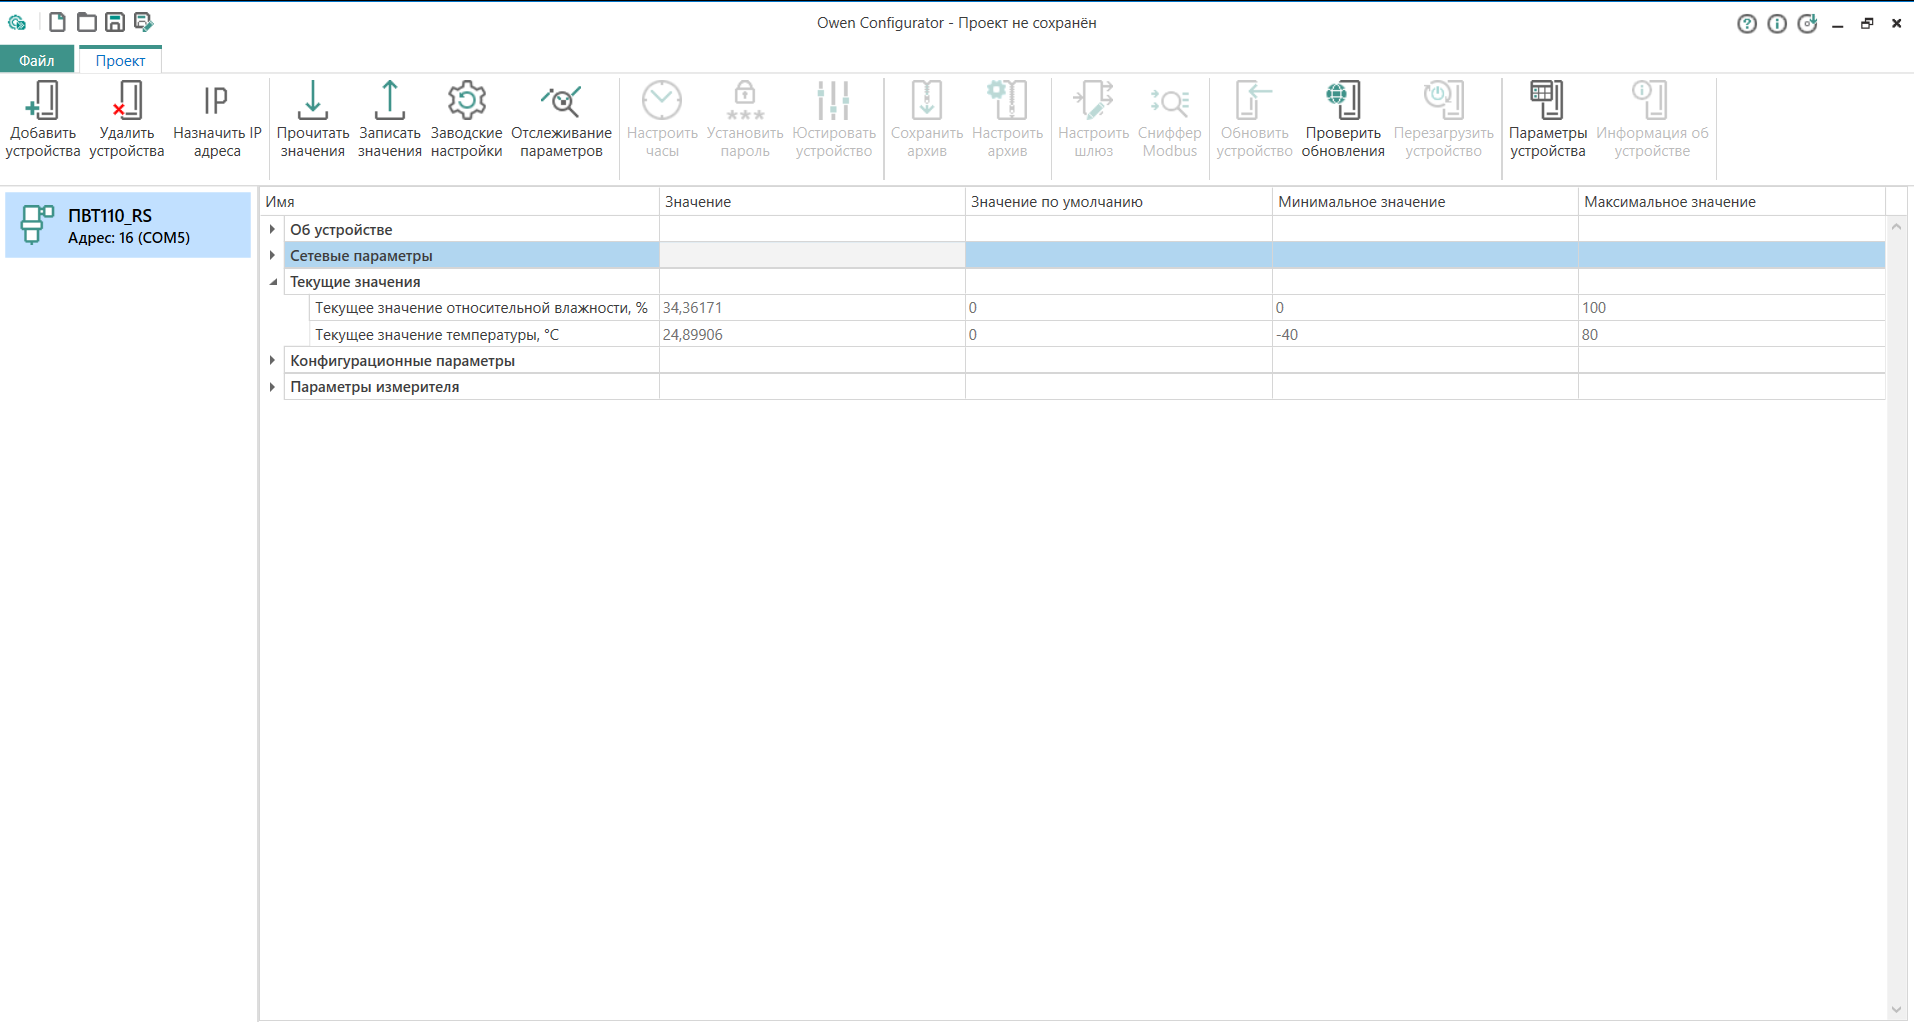Image resolution: width=1914 pixels, height=1027 pixels.
Task: Expand the 'Параметры измерителя' group
Action: click(272, 386)
